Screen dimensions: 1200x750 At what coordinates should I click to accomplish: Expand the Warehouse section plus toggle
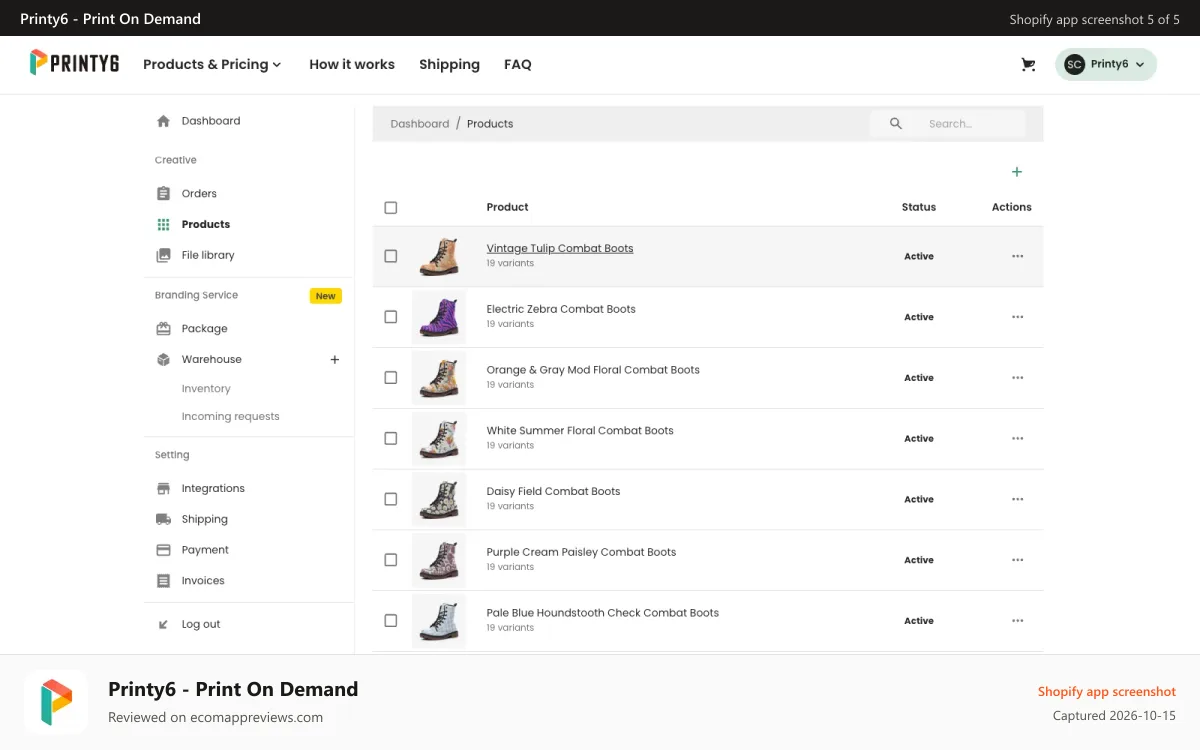pyautogui.click(x=335, y=360)
